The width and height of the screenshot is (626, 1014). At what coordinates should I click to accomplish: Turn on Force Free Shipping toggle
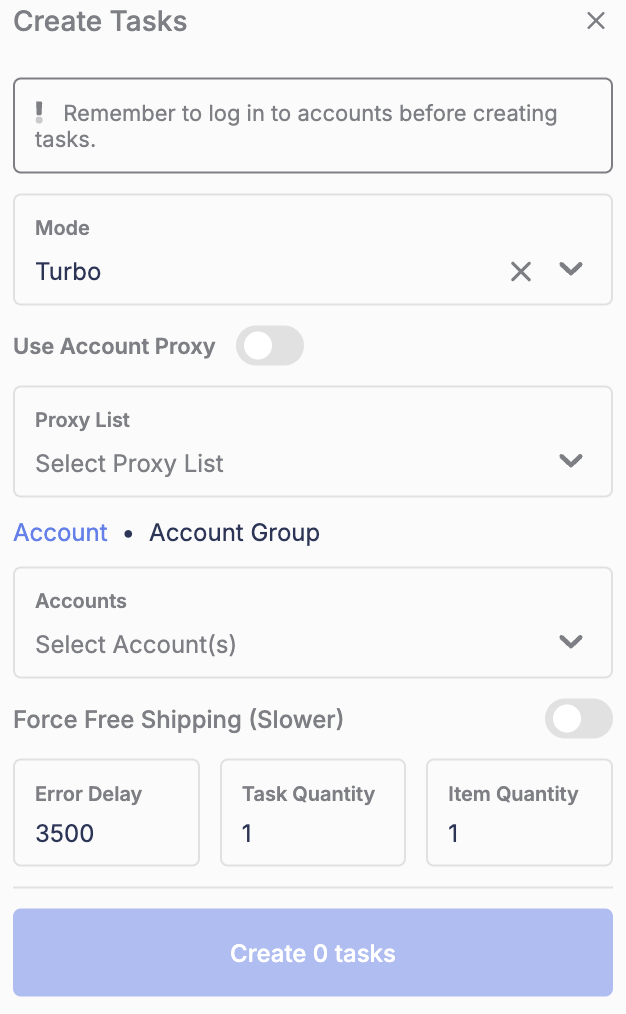(578, 719)
